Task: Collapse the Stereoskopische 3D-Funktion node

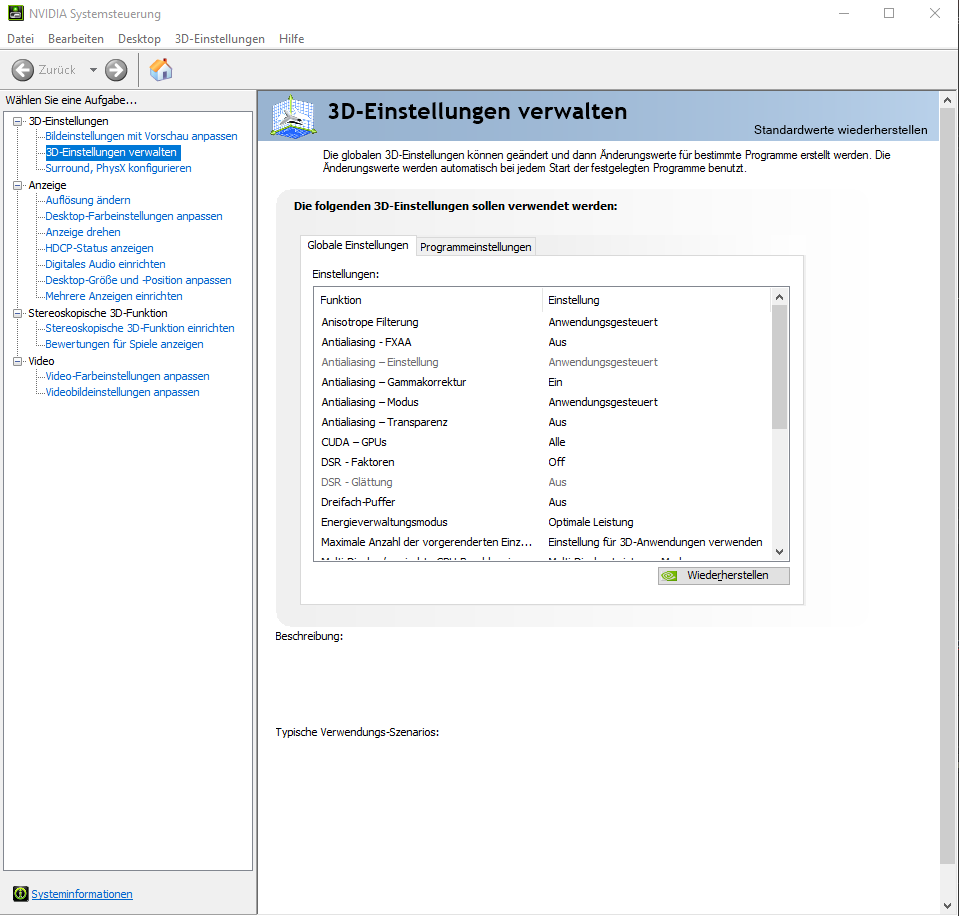Action: [x=17, y=313]
